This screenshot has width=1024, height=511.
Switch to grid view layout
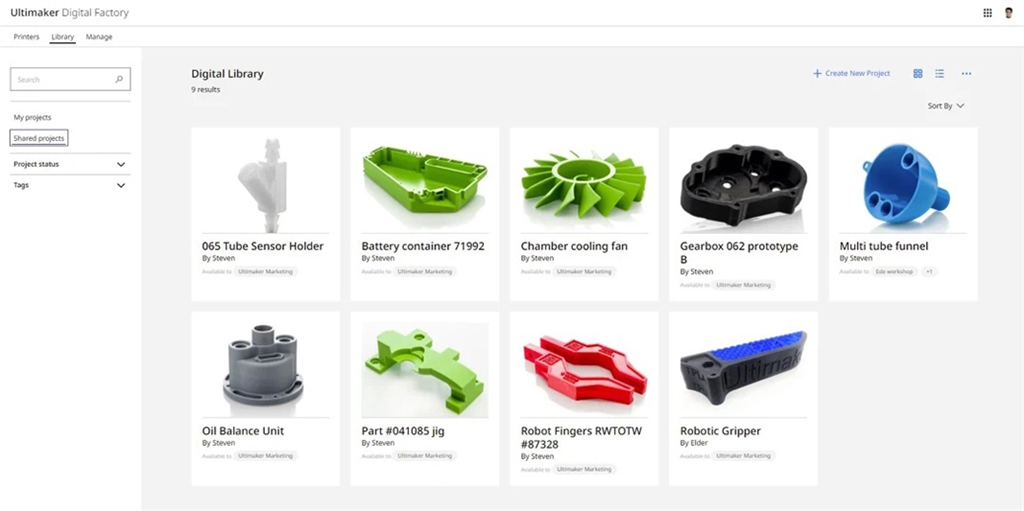coord(918,74)
